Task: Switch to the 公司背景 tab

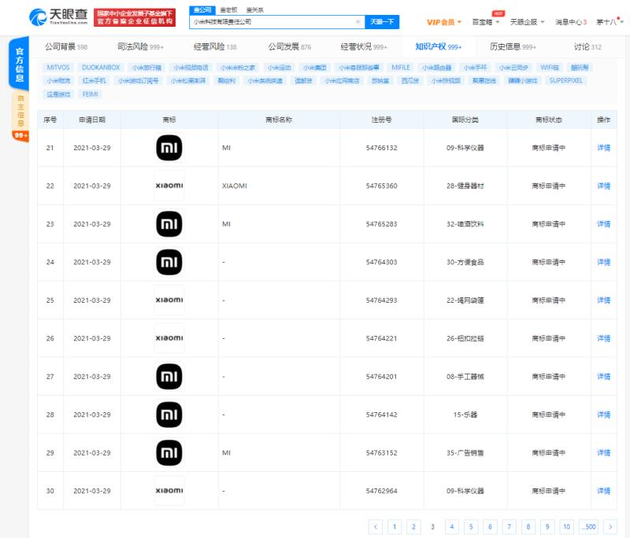Action: [66, 47]
